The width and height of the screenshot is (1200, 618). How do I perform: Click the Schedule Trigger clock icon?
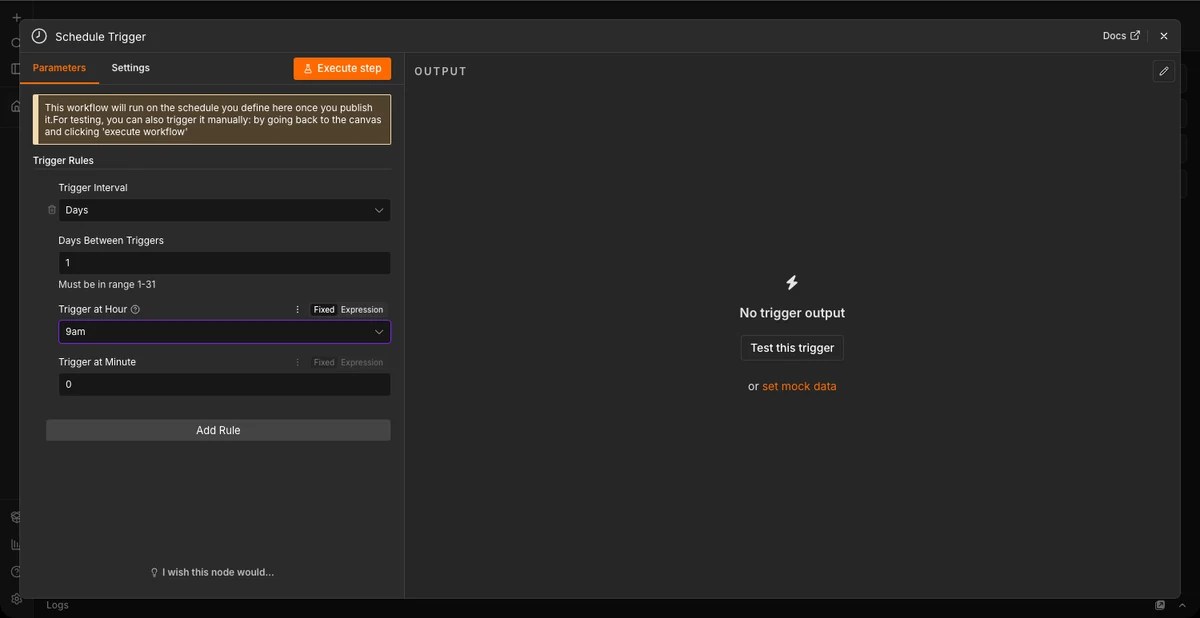[x=39, y=36]
